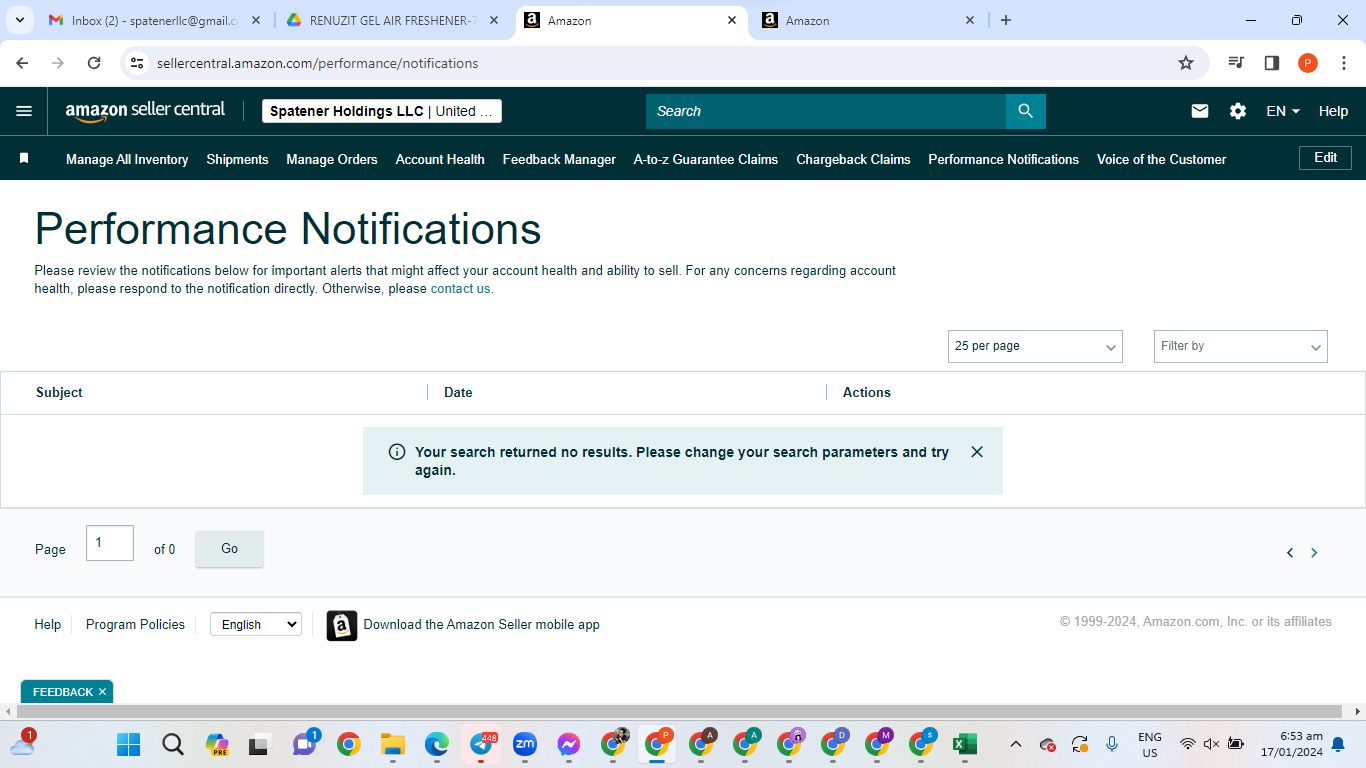
Task: Open Account Health page
Action: click(x=440, y=159)
